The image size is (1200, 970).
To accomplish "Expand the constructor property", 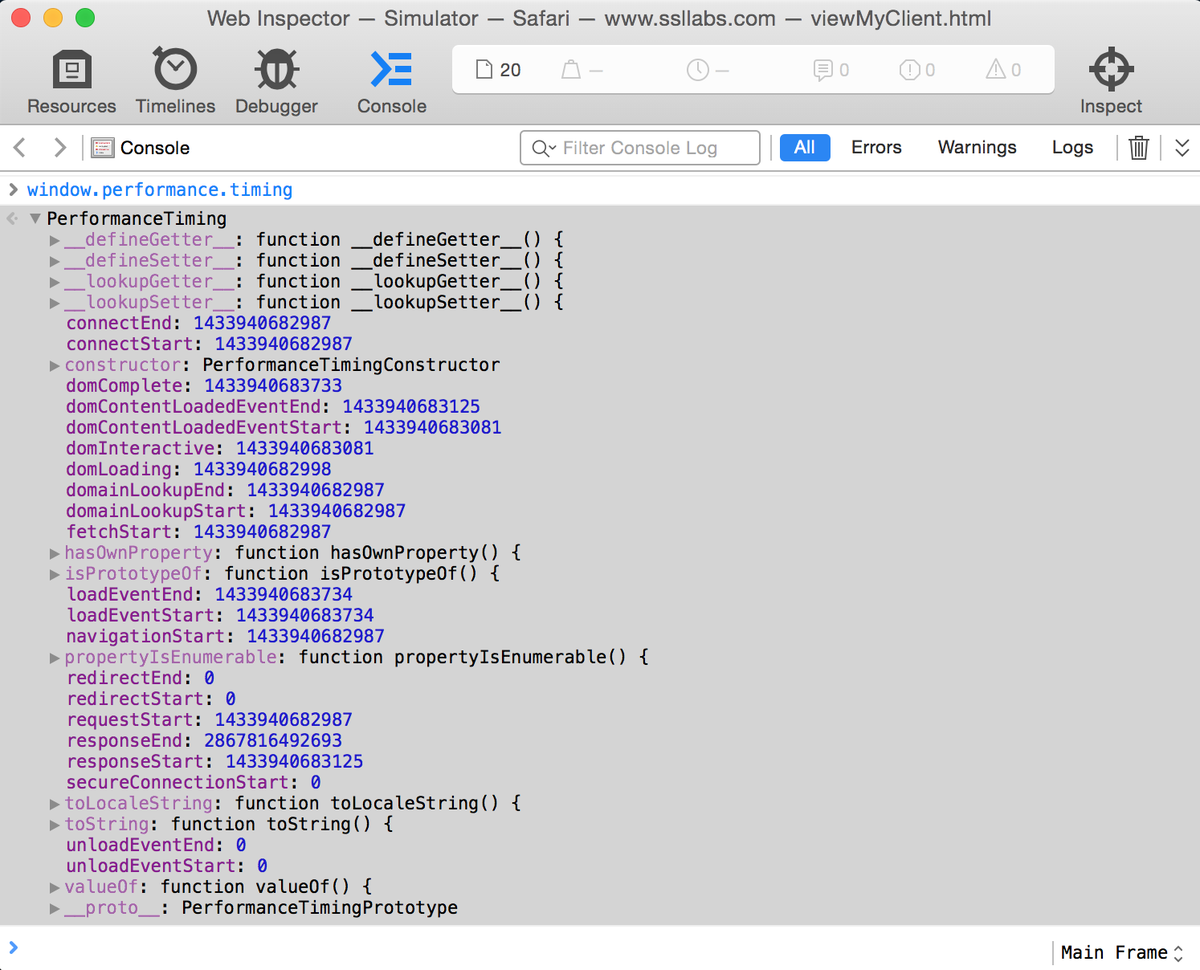I will (x=55, y=365).
